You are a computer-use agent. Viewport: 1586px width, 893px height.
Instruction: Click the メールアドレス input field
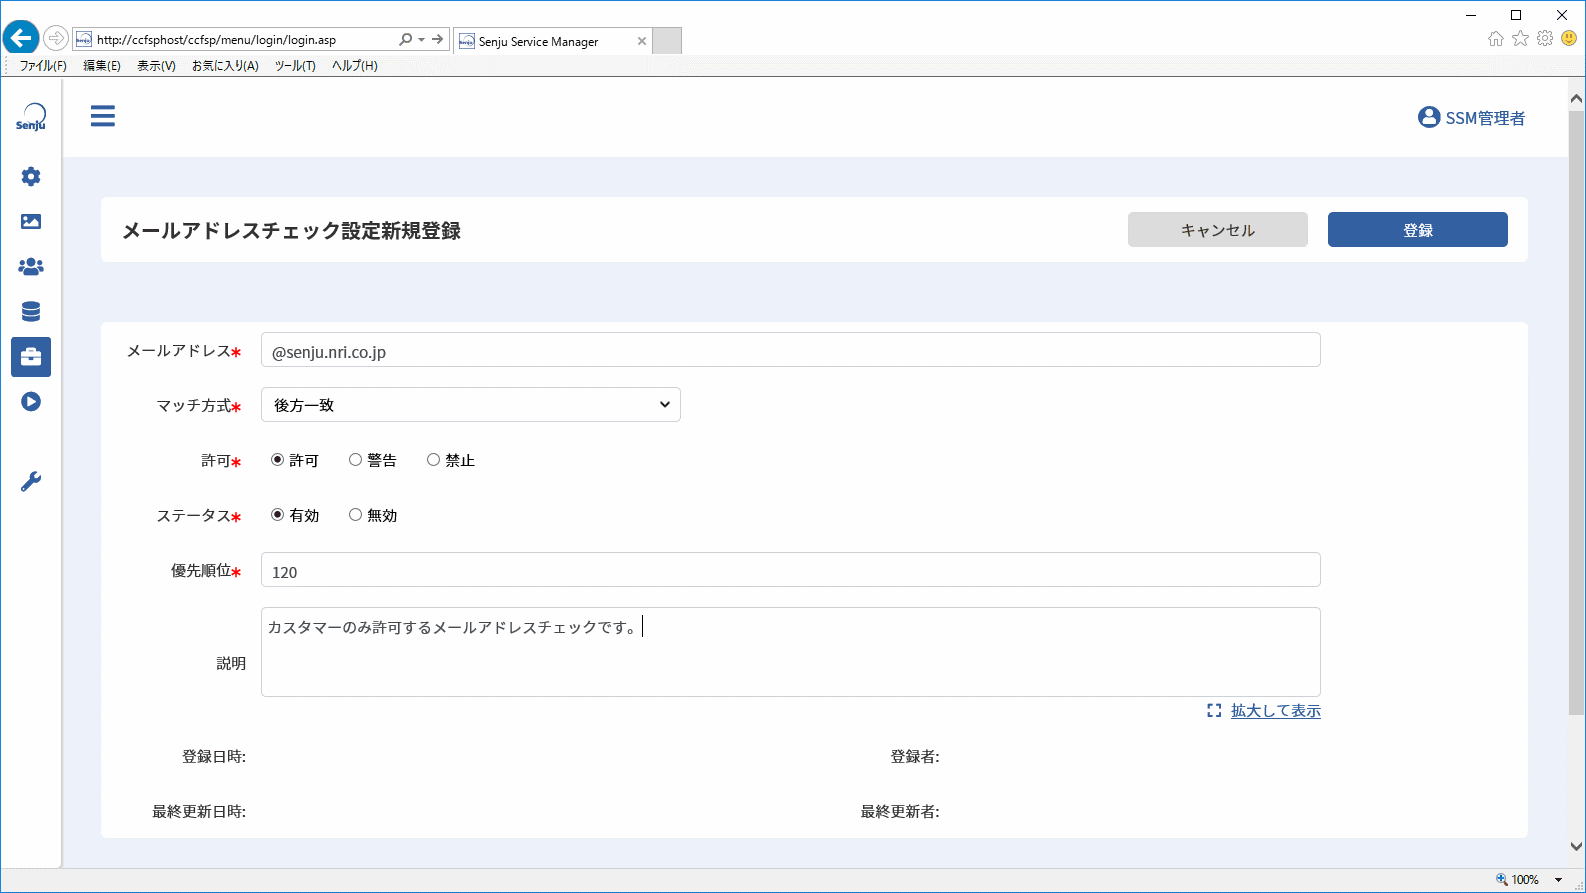coord(791,350)
